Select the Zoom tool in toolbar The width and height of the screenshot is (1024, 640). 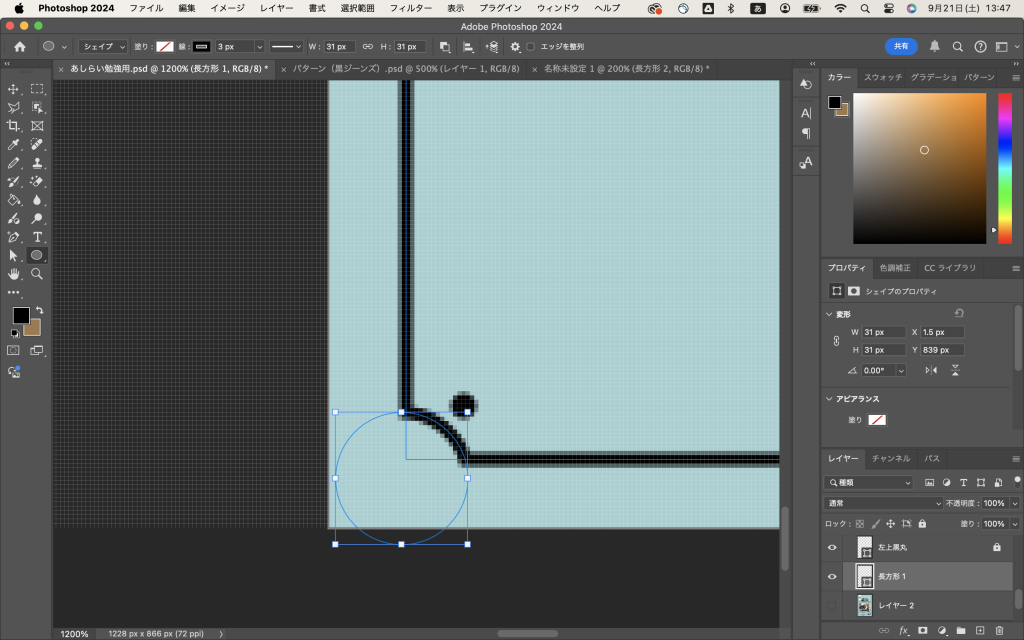coord(37,273)
